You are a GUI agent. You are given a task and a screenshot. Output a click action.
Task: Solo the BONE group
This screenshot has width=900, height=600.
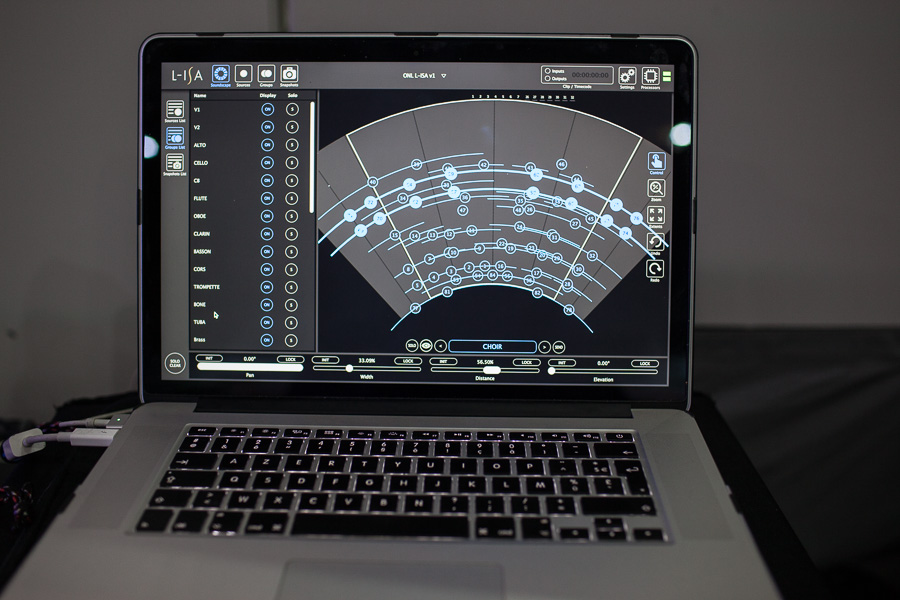(x=292, y=305)
